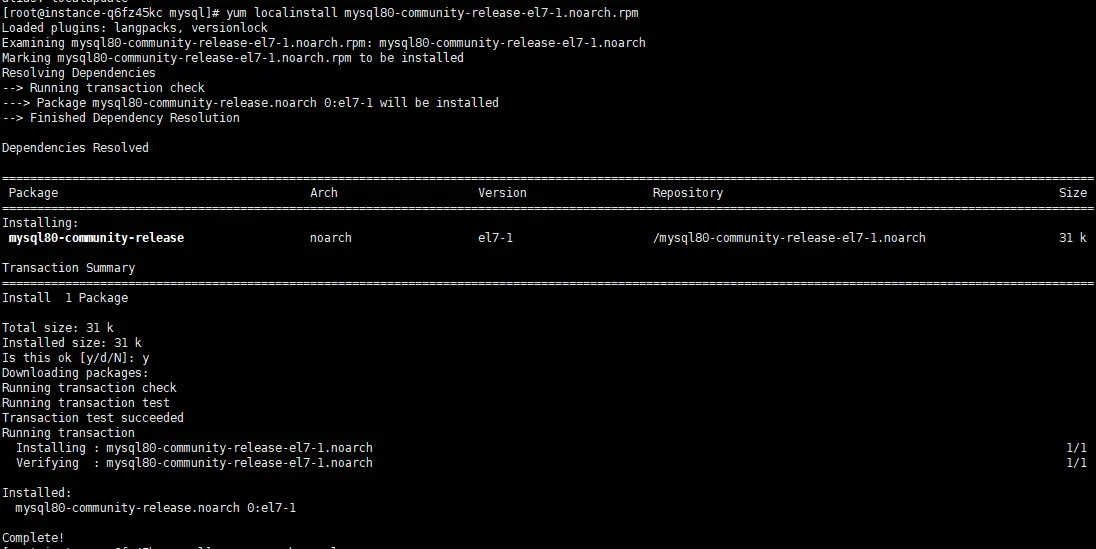Click the 'Resolving Dependencies' line

click(x=79, y=73)
